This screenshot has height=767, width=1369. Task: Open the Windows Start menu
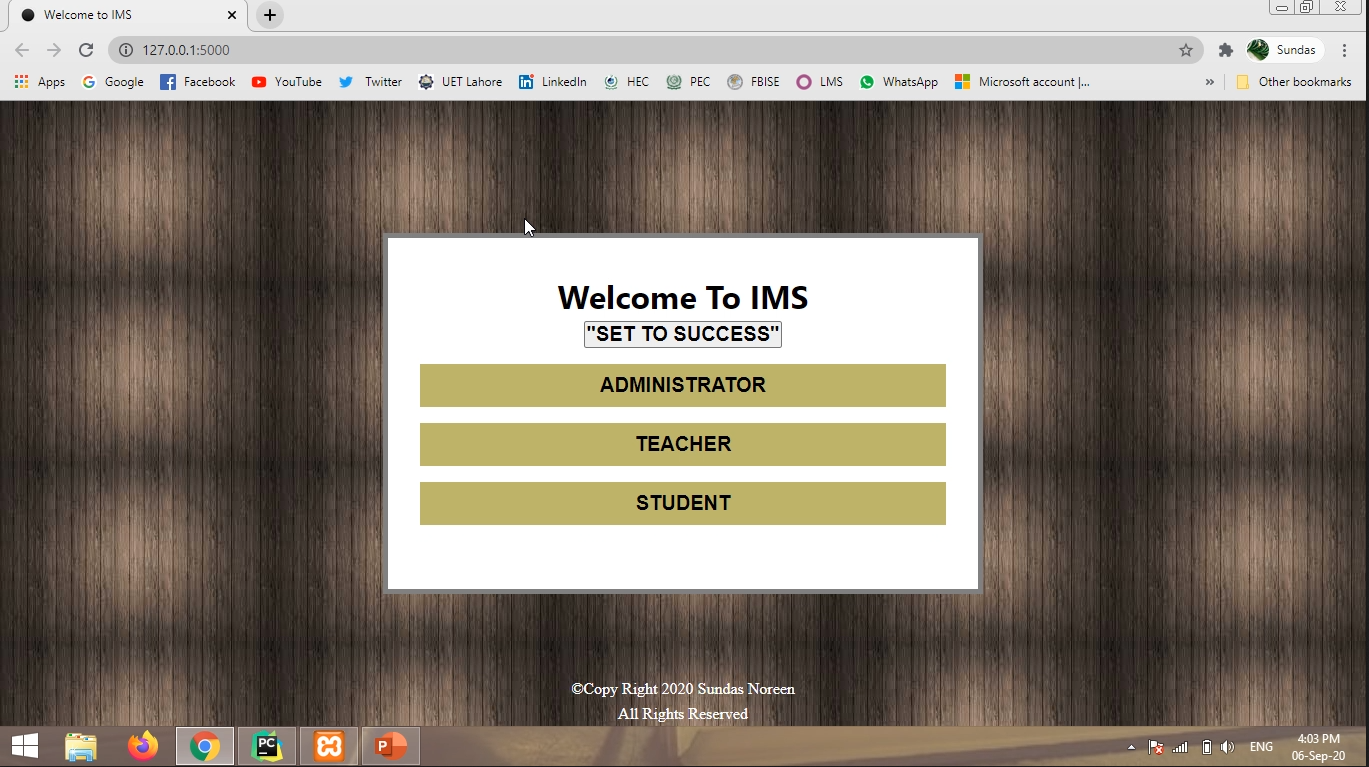(x=24, y=746)
